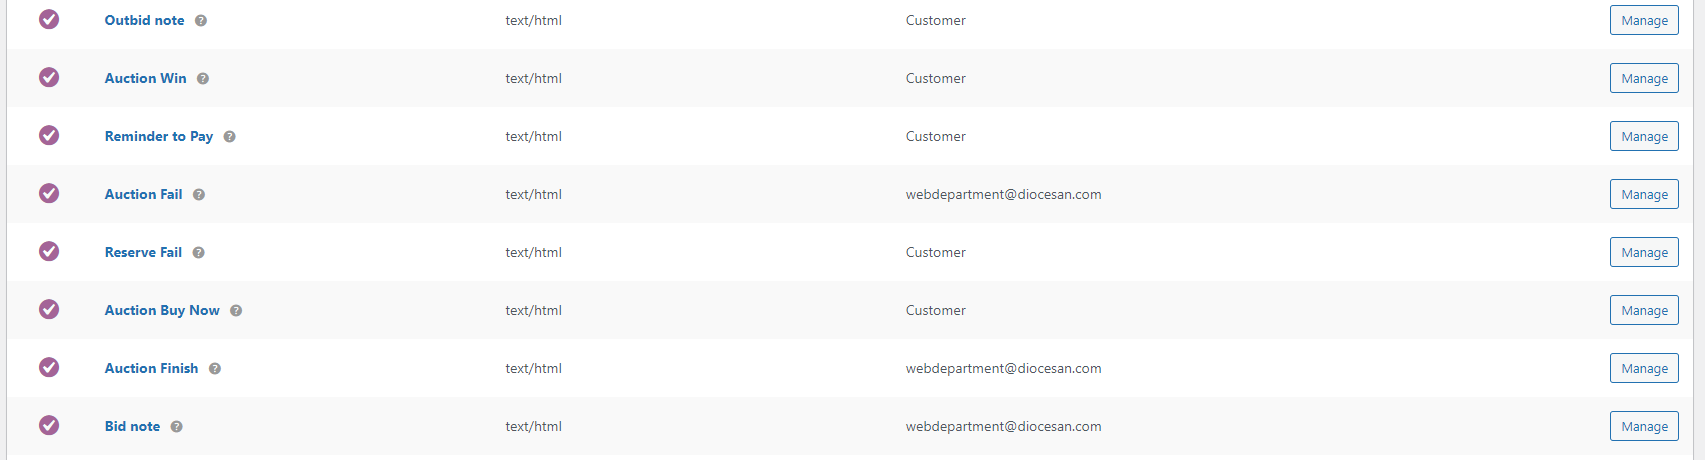
Task: Click help tooltip icon for Reminder to Pay
Action: point(229,137)
